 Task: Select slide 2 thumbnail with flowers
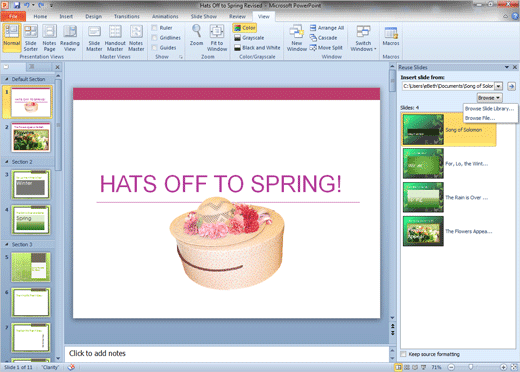tap(31, 137)
